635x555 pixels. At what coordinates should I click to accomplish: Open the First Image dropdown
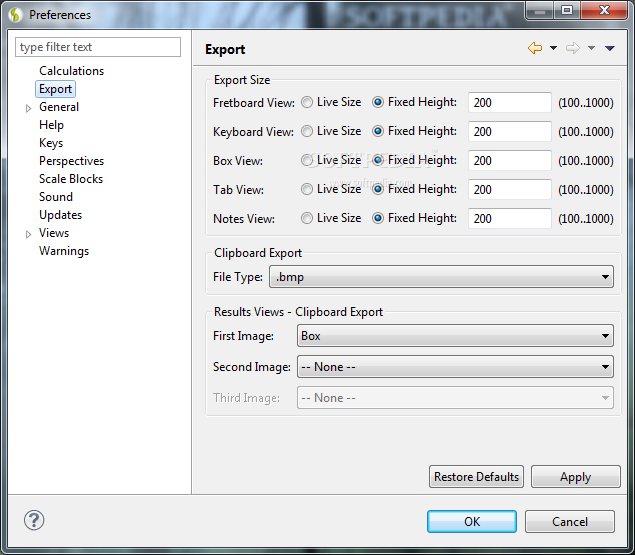tap(455, 336)
